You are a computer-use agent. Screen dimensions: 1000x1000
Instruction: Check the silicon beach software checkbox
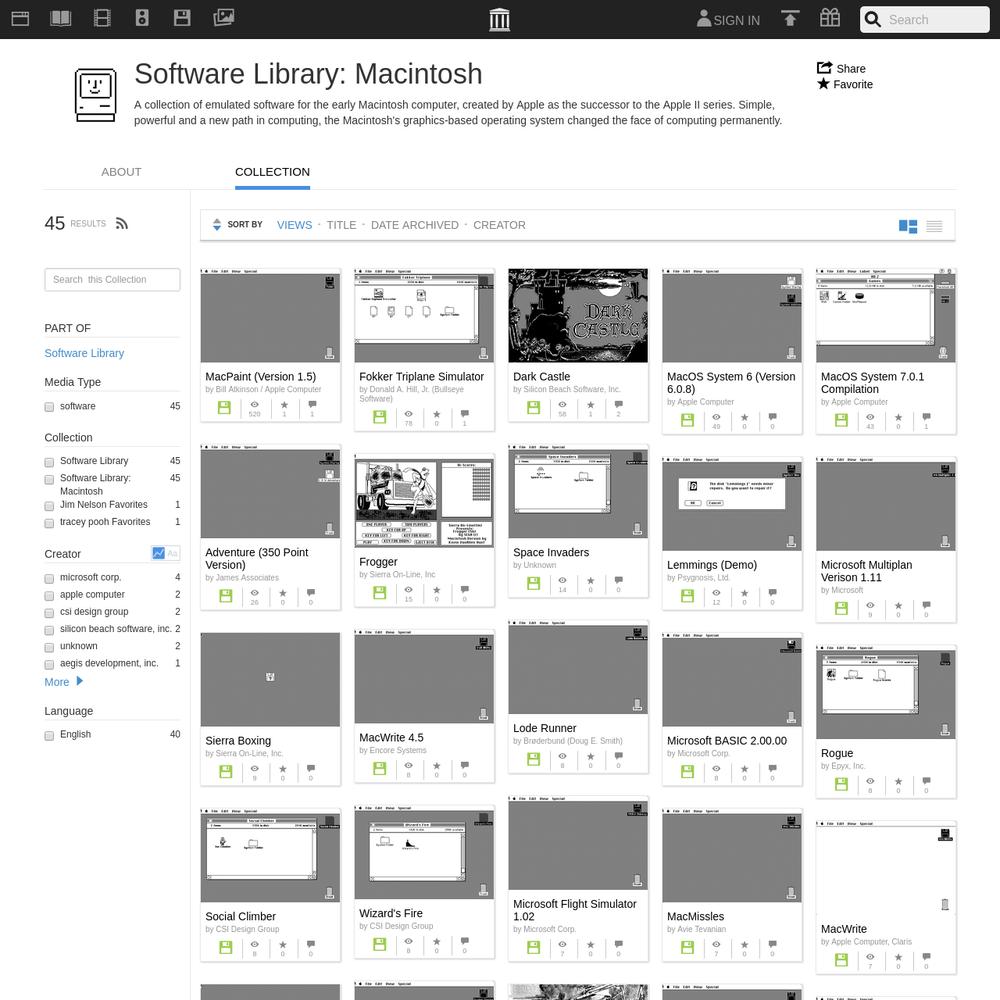point(49,630)
